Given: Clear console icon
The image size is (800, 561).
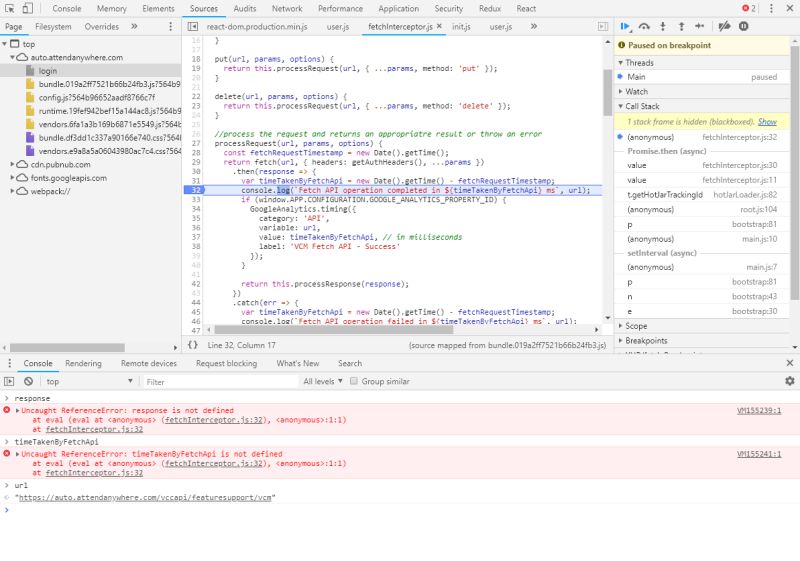Looking at the screenshot, I should coord(29,381).
